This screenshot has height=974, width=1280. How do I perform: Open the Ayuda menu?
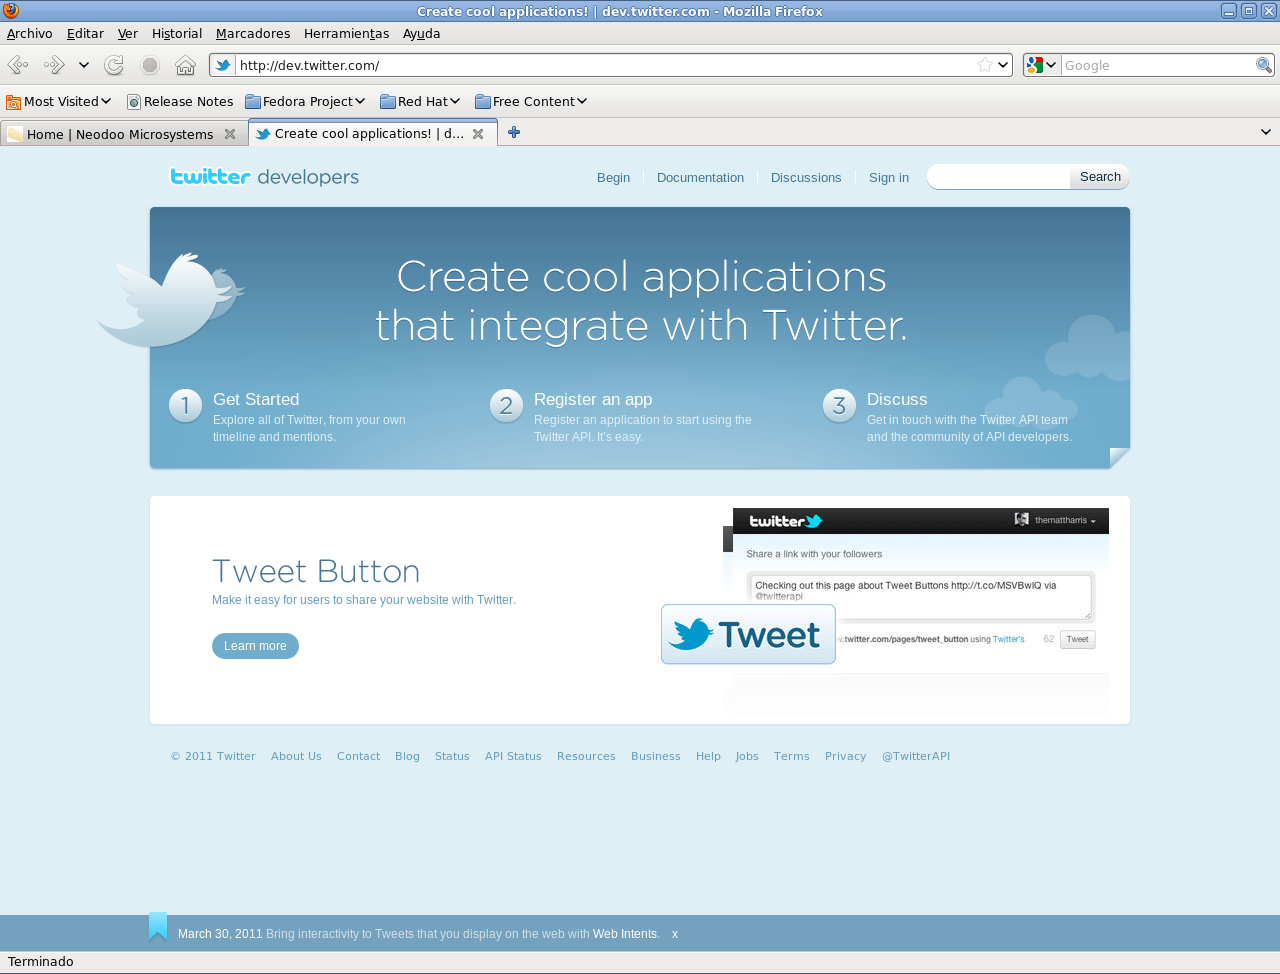(421, 33)
